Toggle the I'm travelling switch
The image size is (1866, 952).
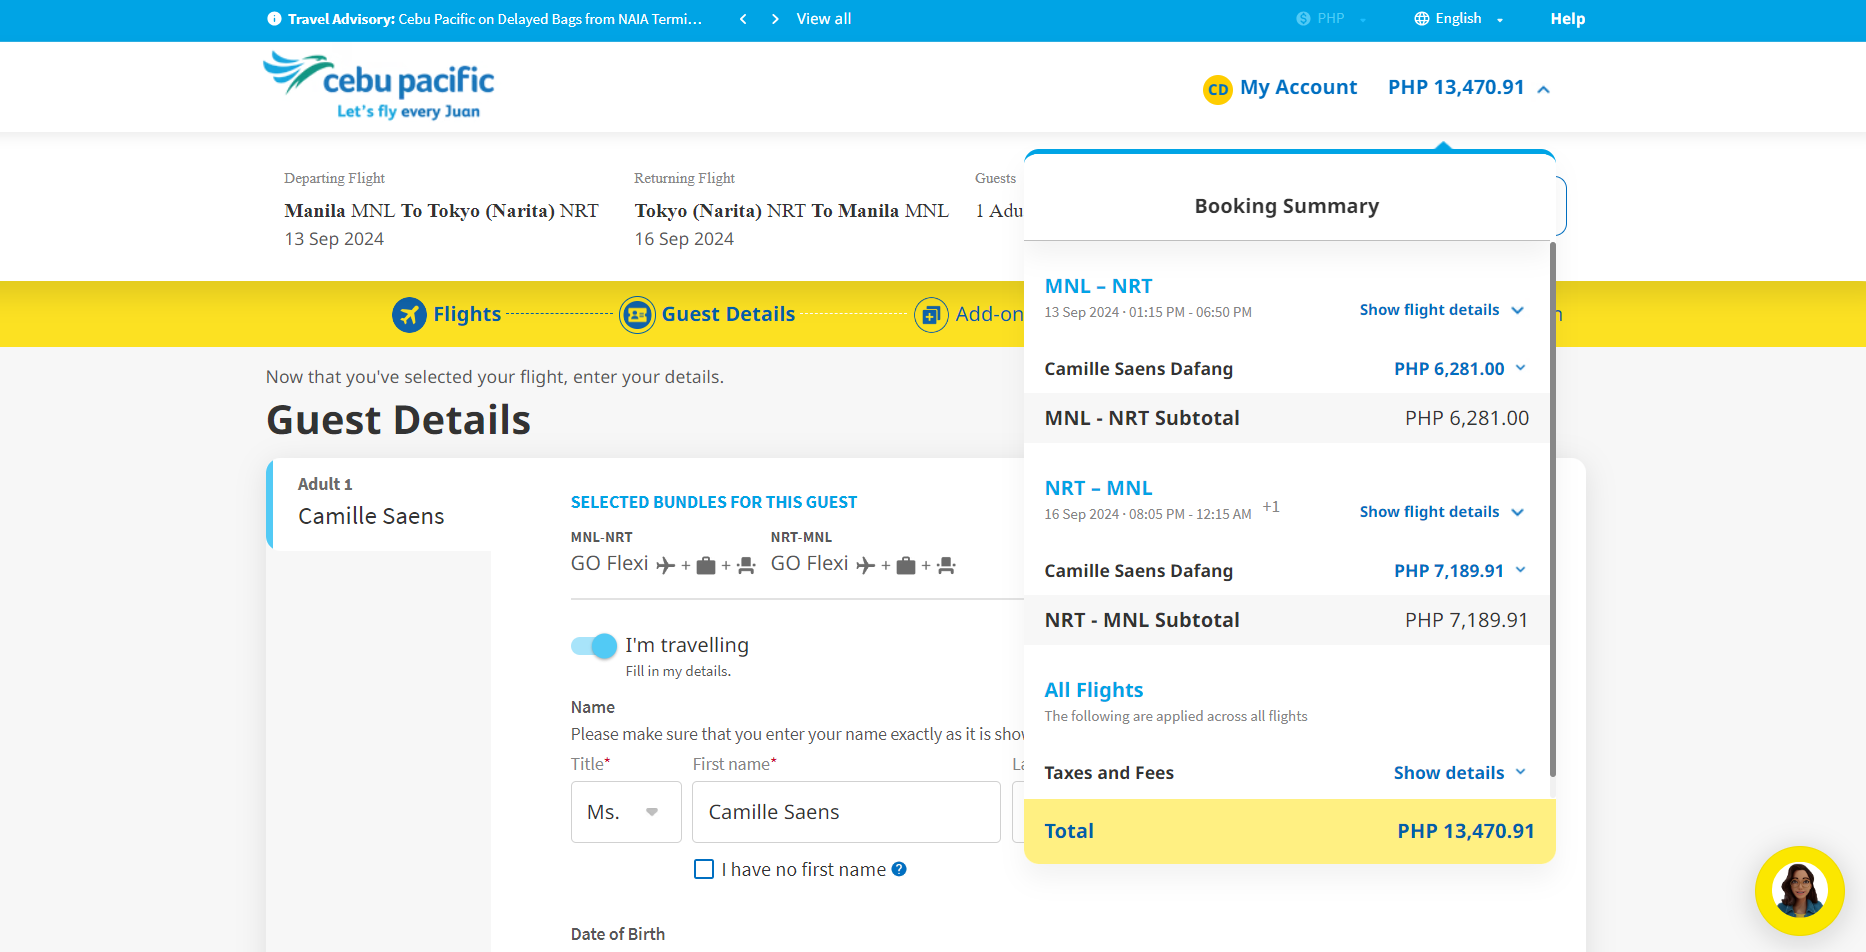(x=594, y=646)
